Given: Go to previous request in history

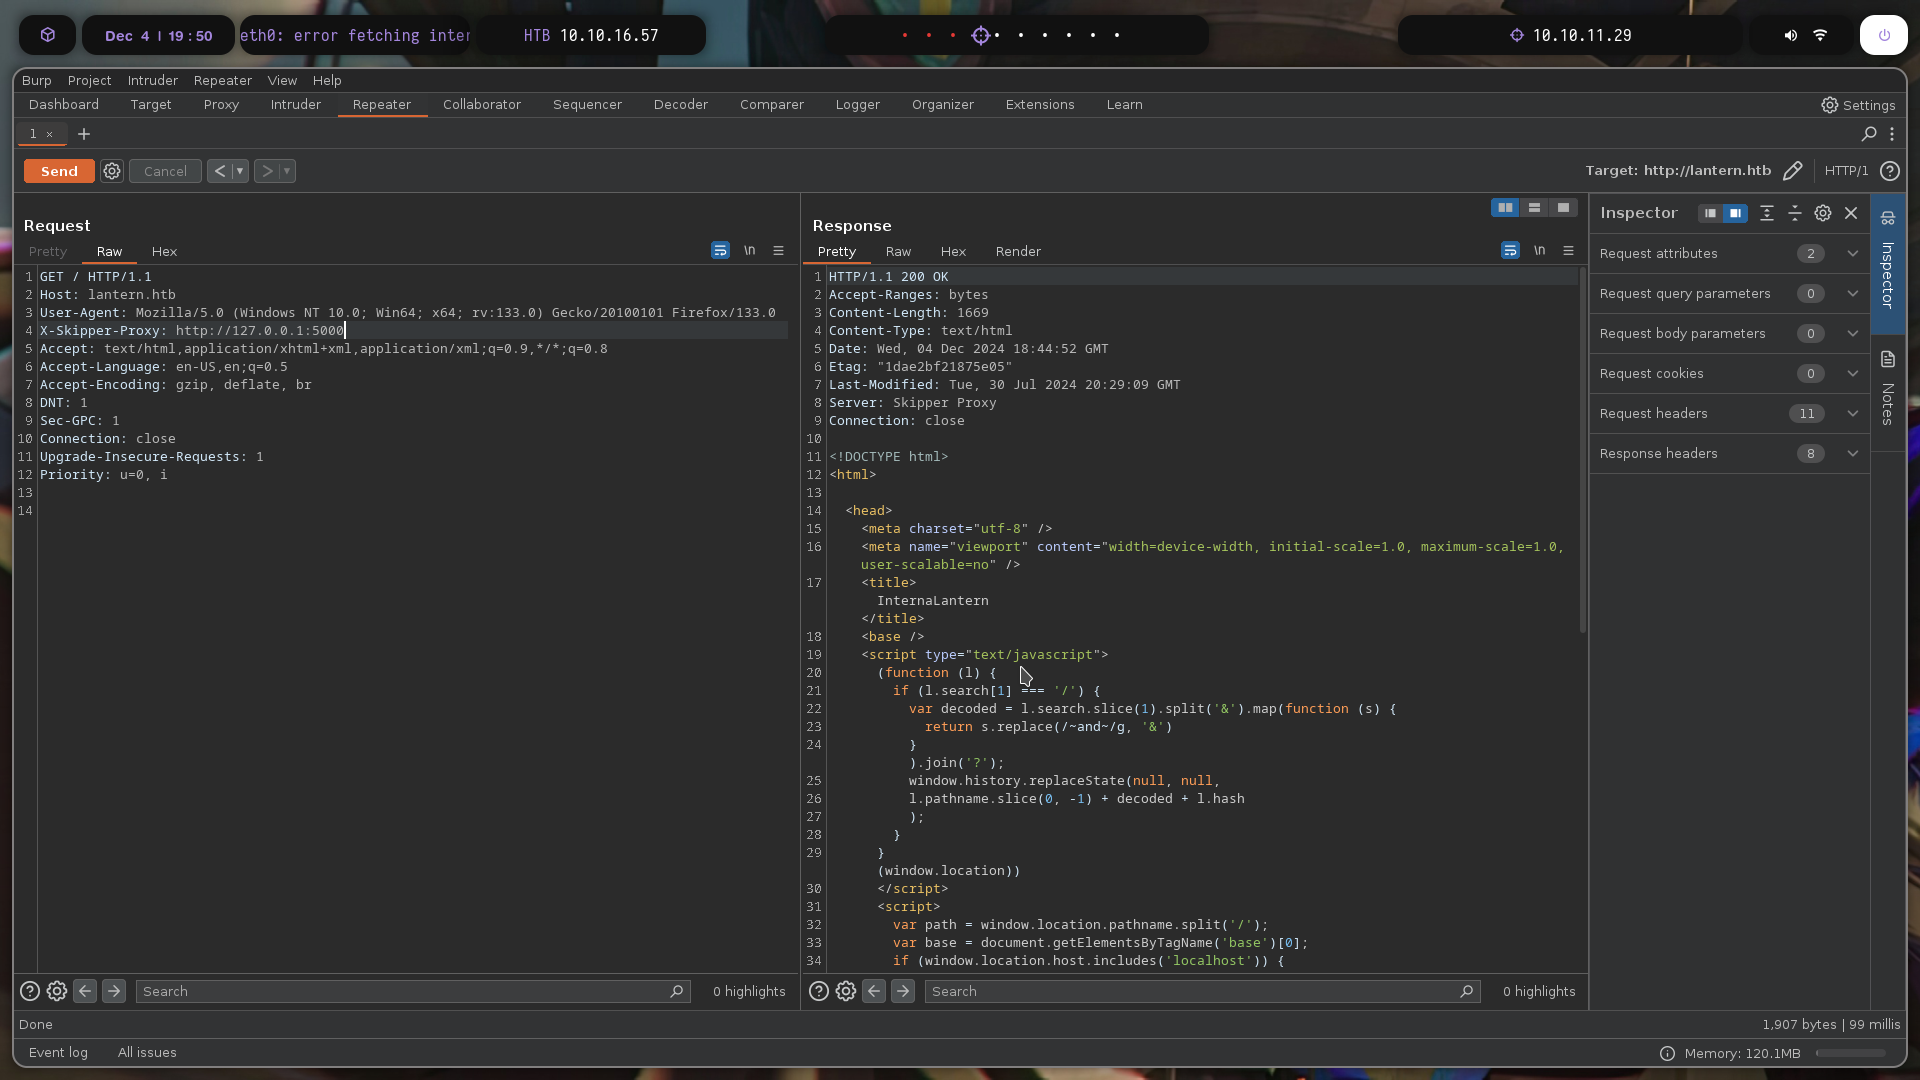Looking at the screenshot, I should 220,171.
